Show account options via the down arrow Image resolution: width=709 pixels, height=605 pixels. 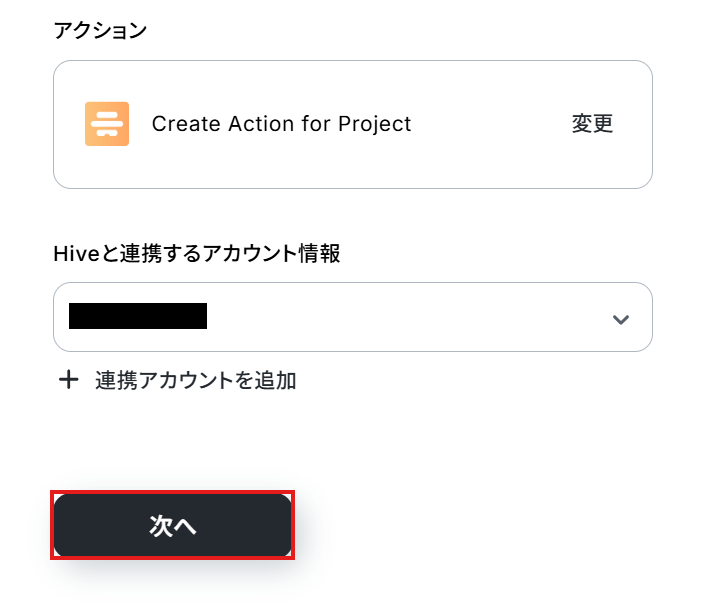(621, 319)
